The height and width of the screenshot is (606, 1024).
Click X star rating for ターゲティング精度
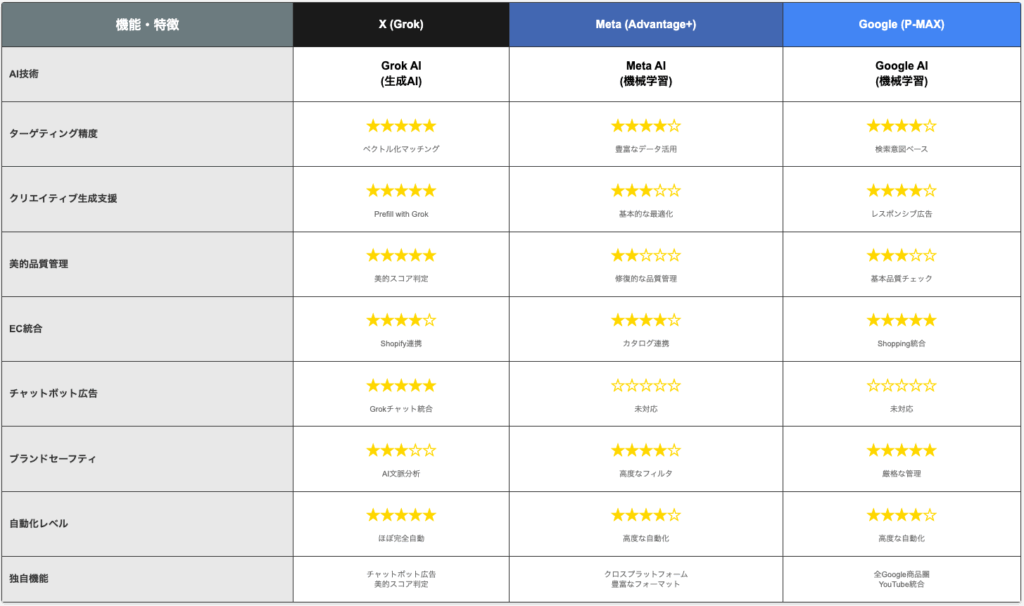tap(401, 125)
